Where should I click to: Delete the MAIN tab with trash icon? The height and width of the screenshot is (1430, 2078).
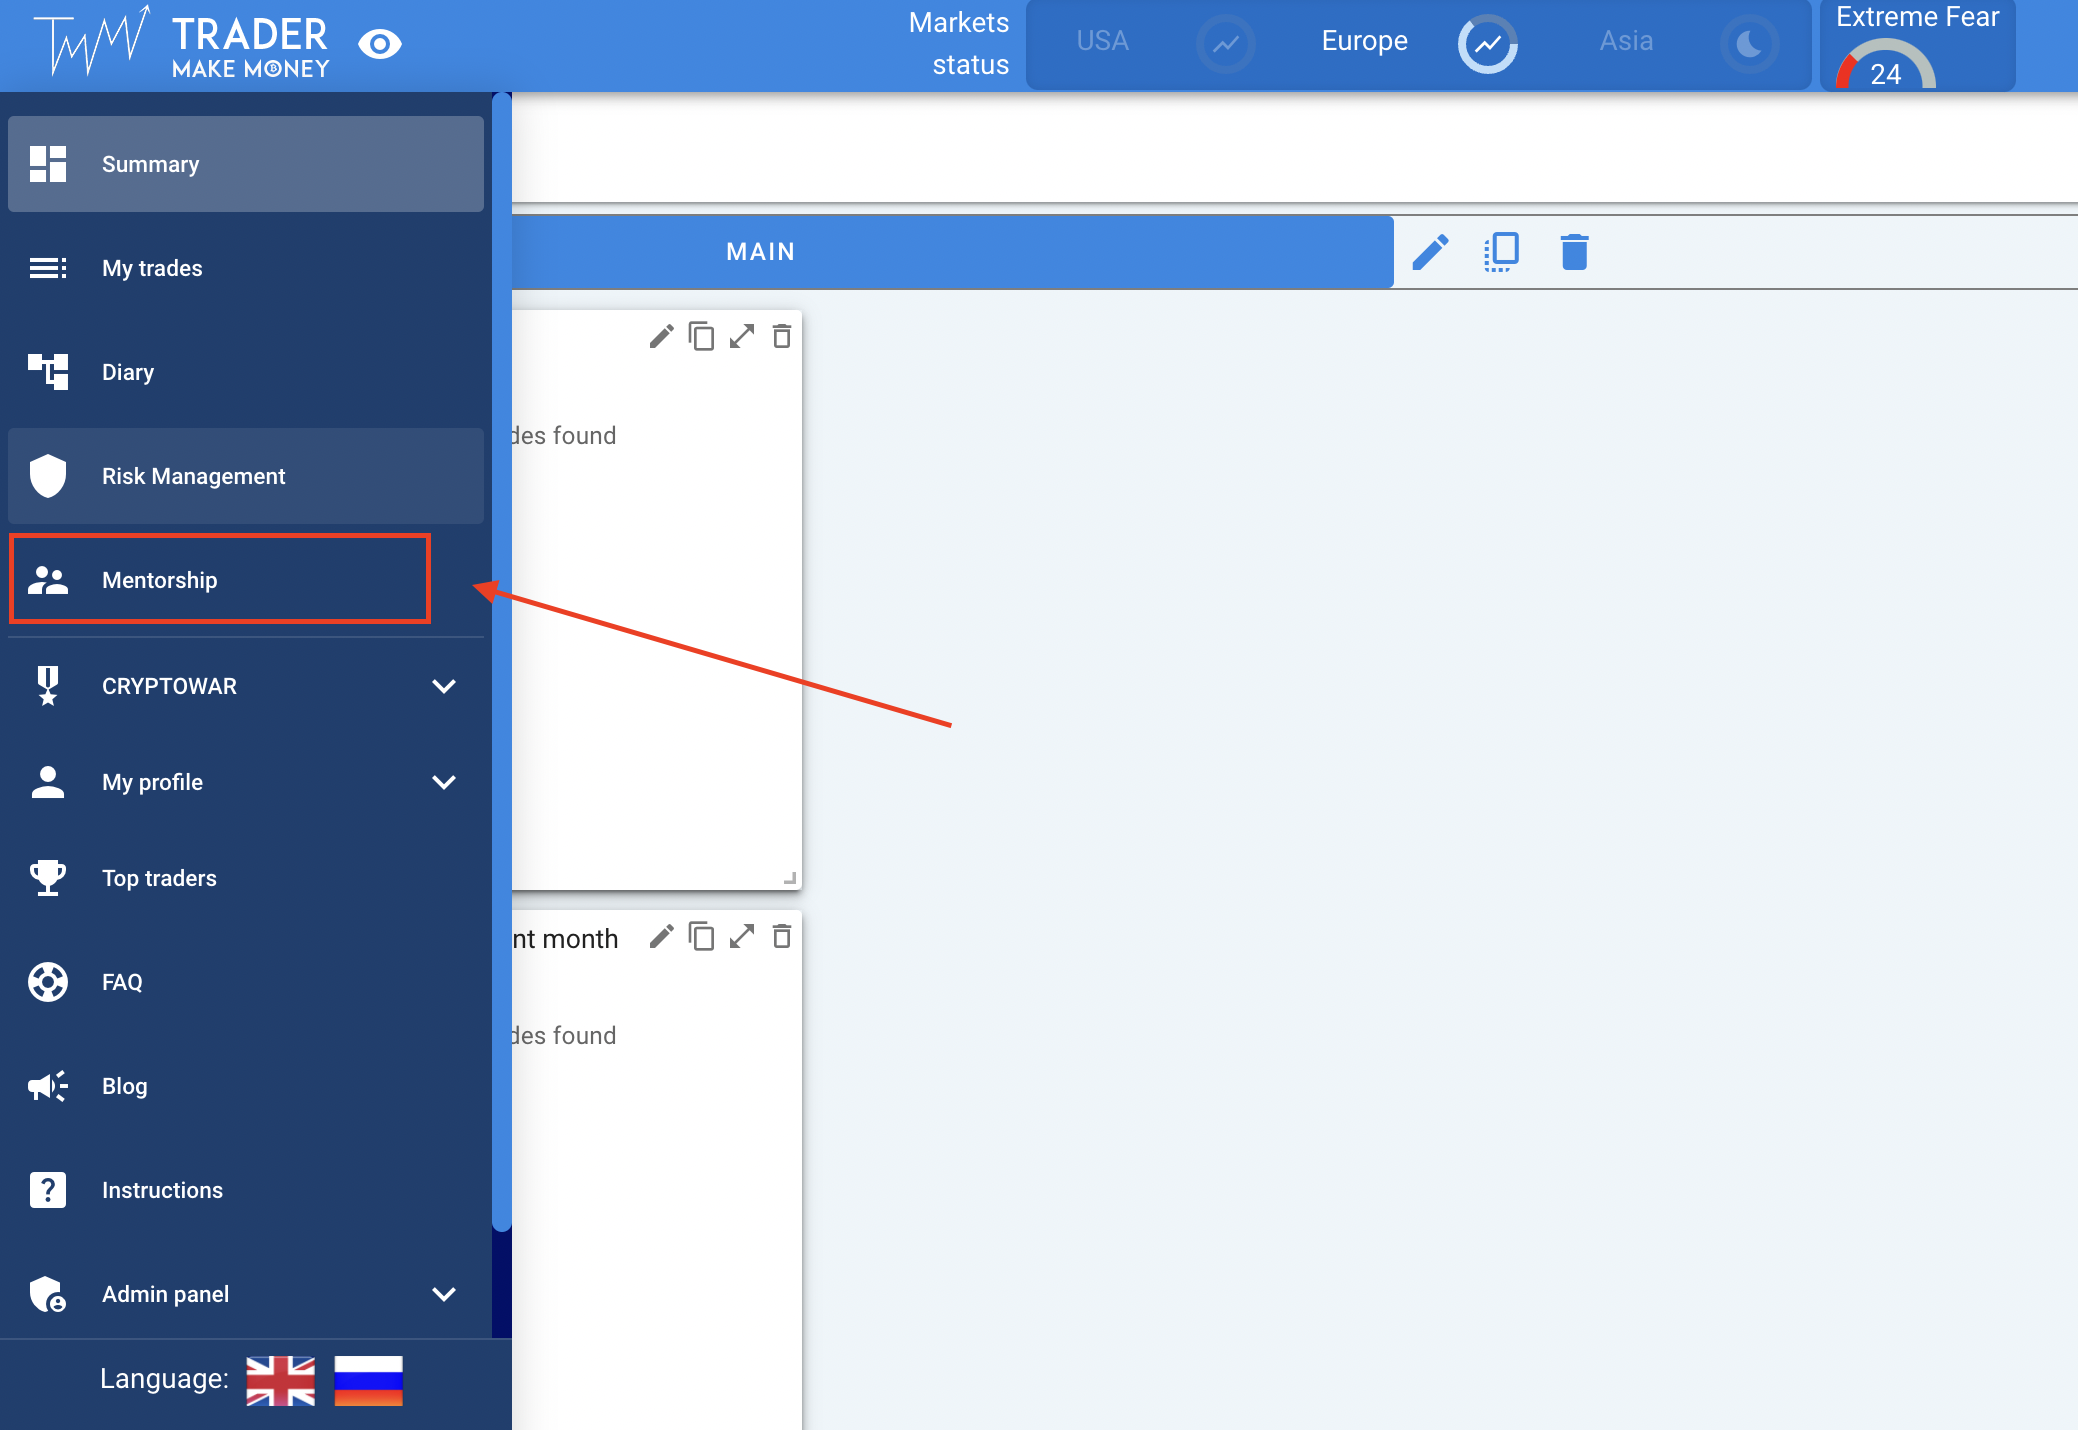coord(1575,252)
